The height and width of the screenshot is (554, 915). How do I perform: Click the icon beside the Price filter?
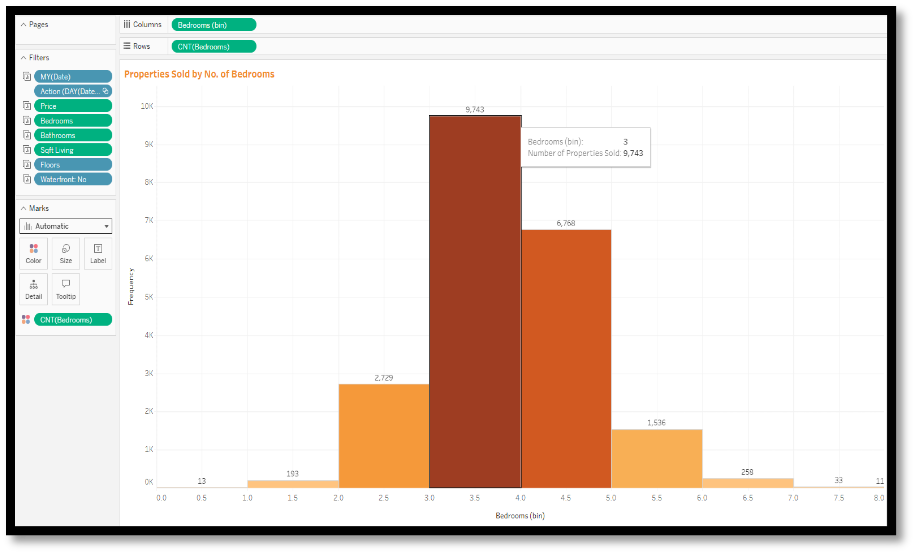(x=27, y=106)
